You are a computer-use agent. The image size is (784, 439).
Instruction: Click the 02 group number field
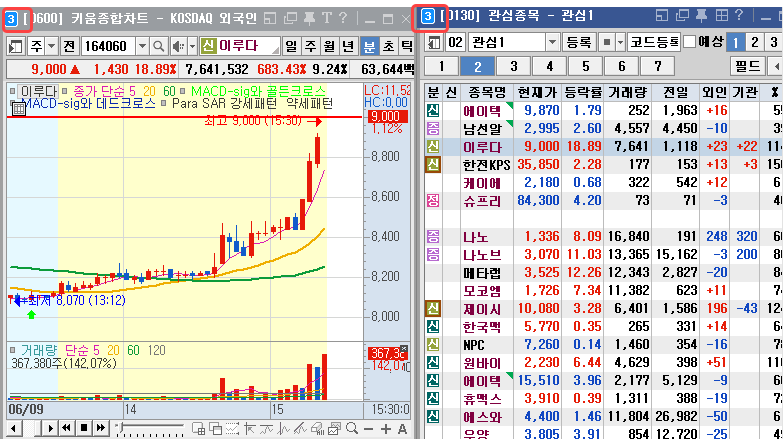point(456,42)
